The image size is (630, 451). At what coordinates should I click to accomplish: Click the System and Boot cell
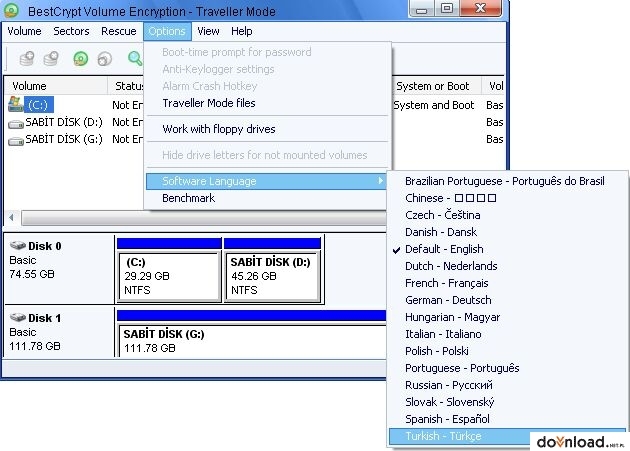[434, 105]
